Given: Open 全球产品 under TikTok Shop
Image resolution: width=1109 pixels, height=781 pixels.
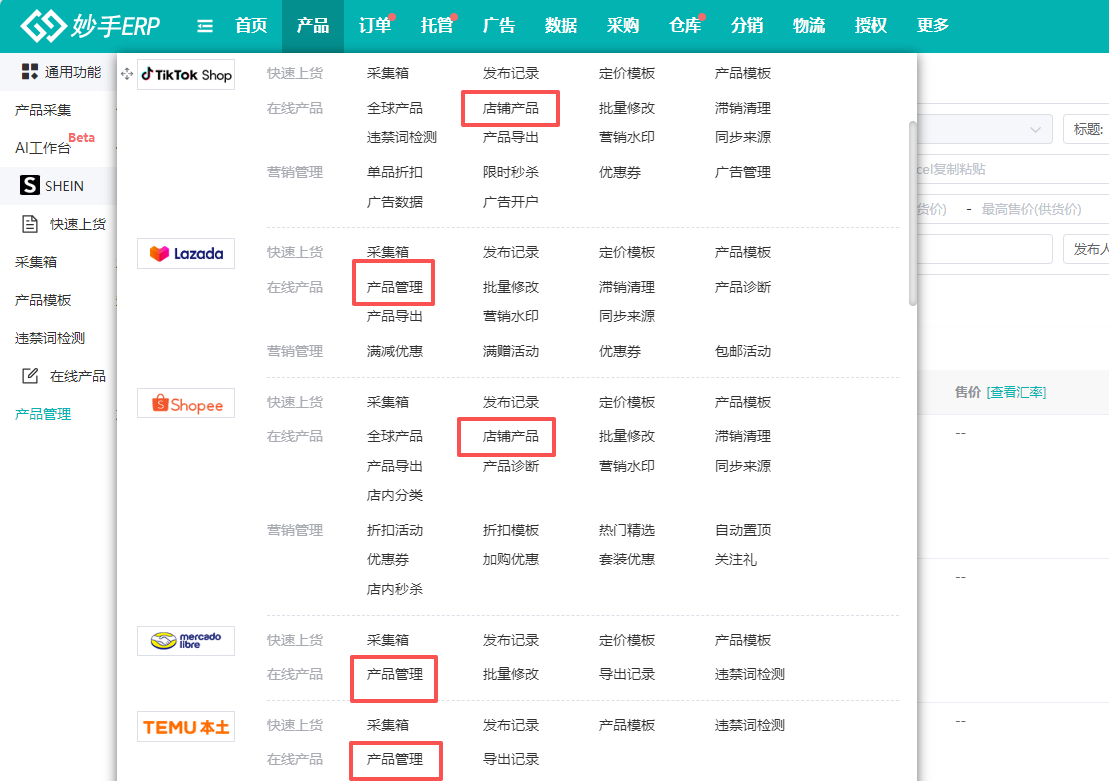Looking at the screenshot, I should [395, 108].
